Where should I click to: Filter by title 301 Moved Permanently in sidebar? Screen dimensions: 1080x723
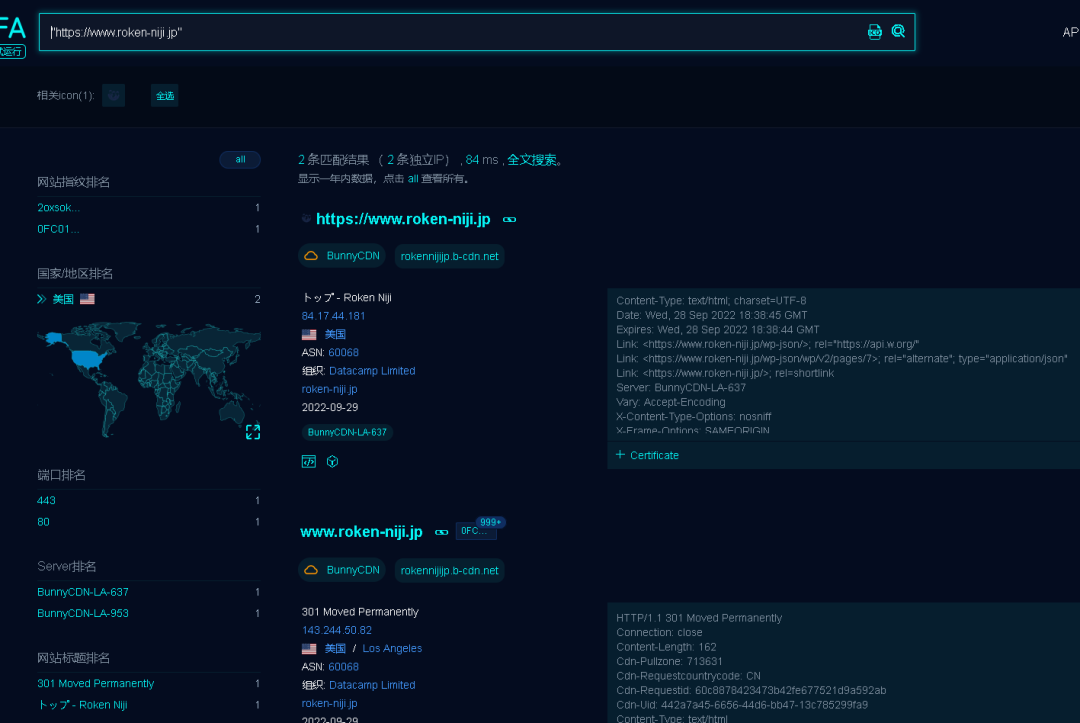click(96, 683)
